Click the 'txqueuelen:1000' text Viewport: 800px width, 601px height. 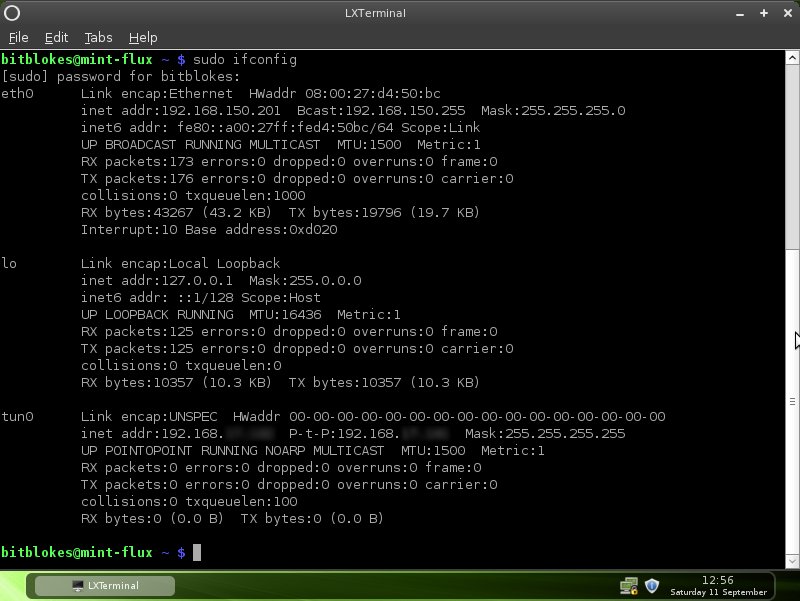pyautogui.click(x=245, y=196)
